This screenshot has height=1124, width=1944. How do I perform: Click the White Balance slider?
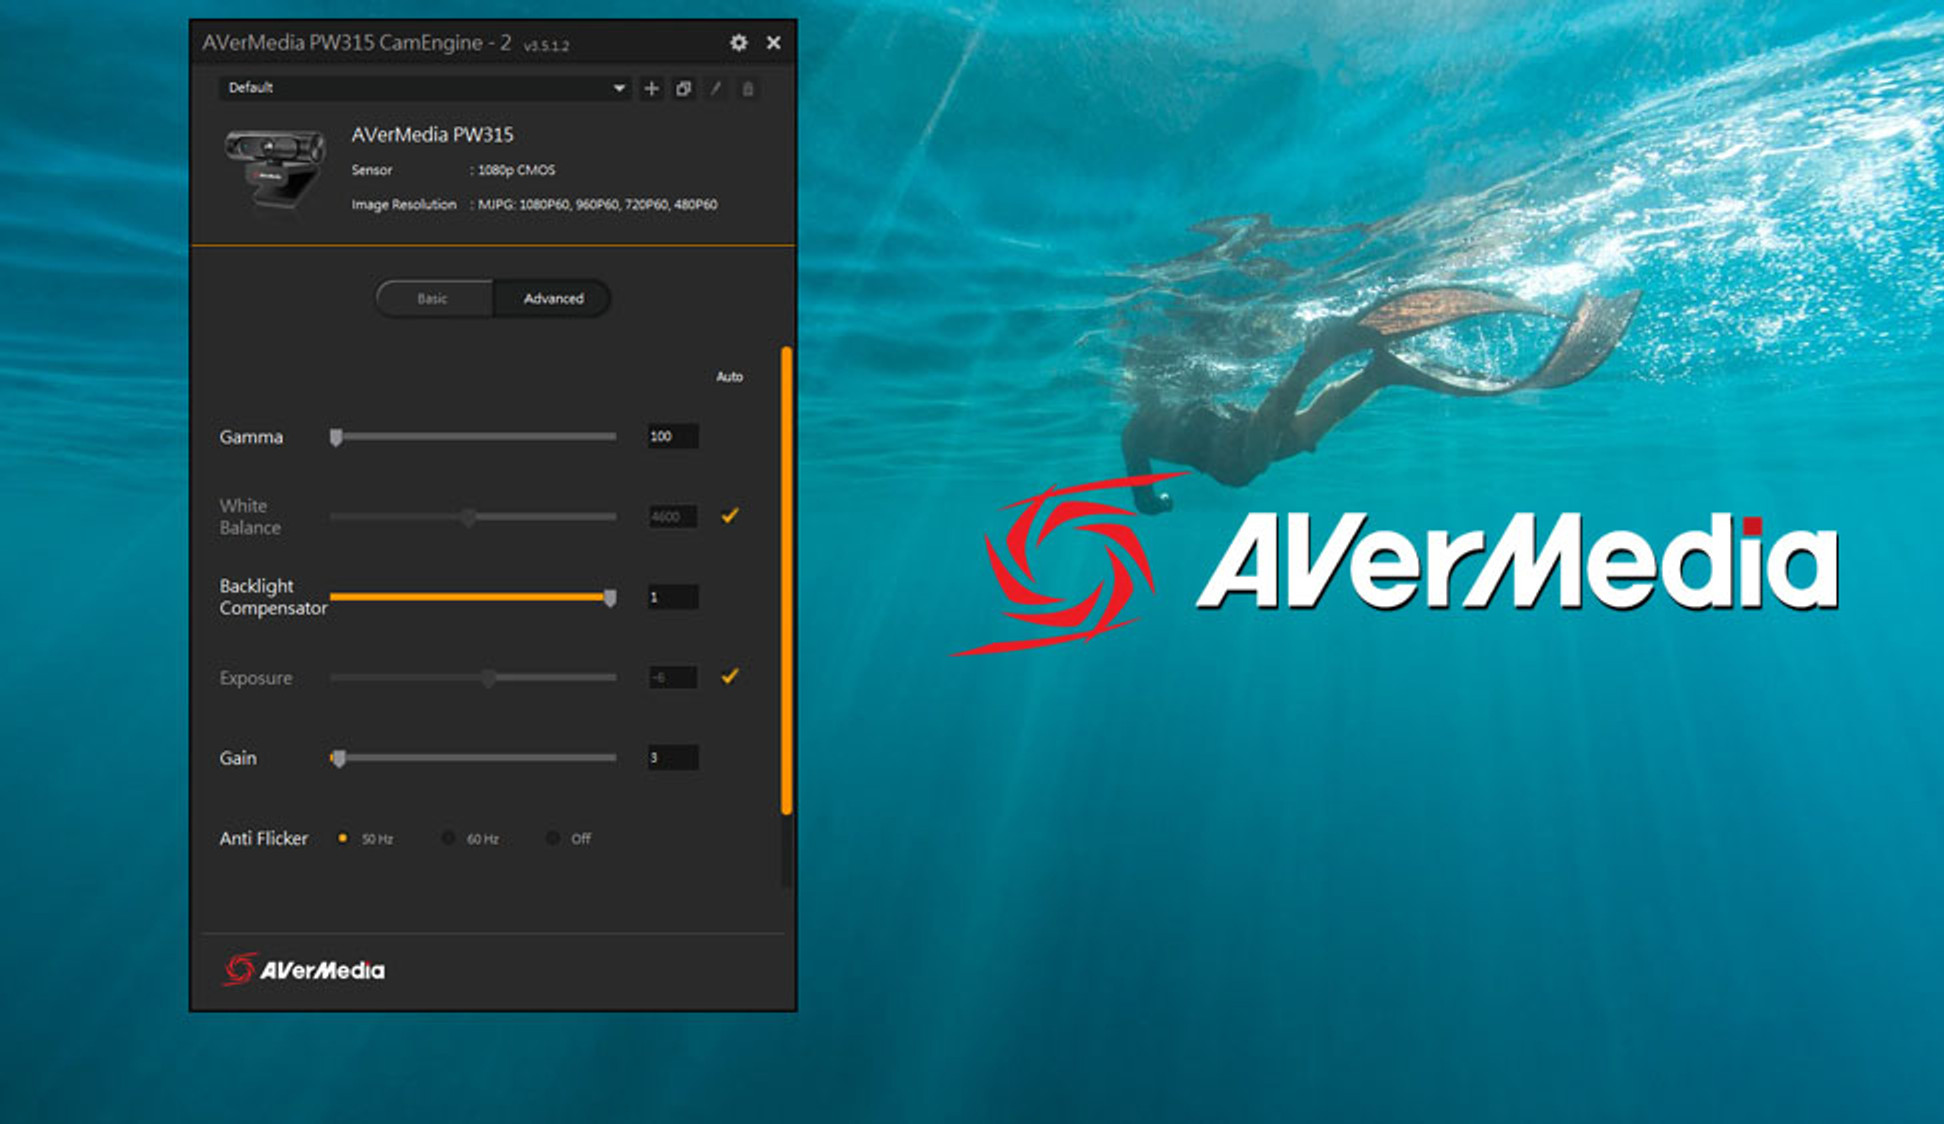(473, 517)
